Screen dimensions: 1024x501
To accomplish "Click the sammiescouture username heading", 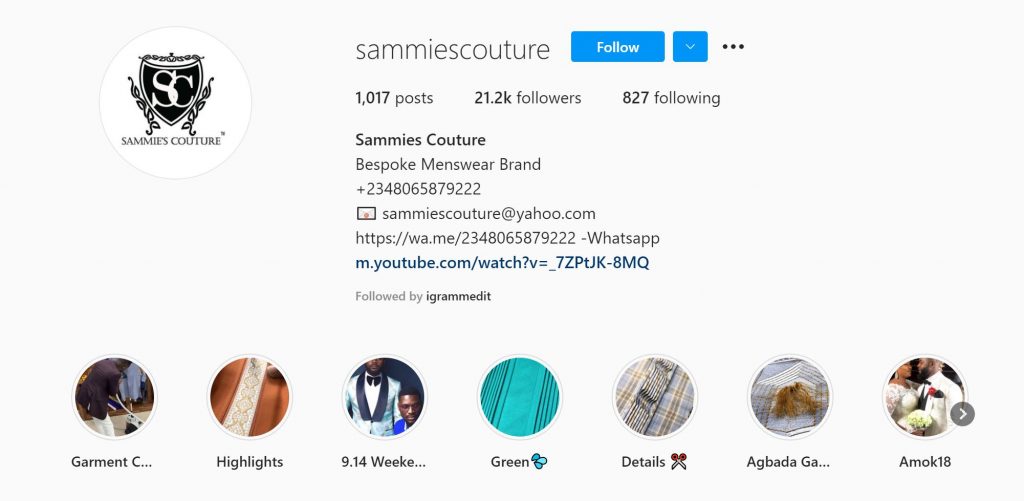I will [453, 49].
